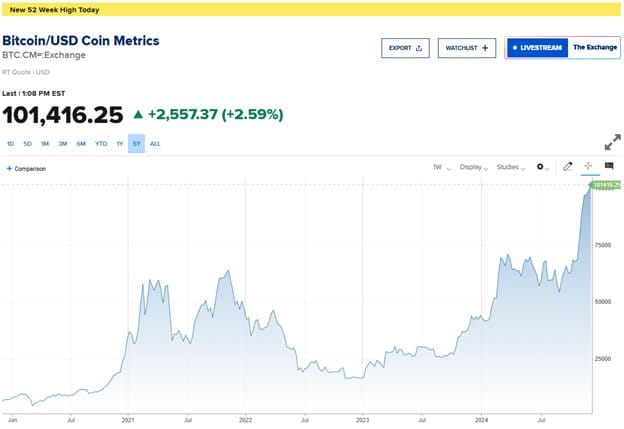Image resolution: width=624 pixels, height=429 pixels.
Task: Click the LIVESTREAM button
Action: tap(537, 48)
